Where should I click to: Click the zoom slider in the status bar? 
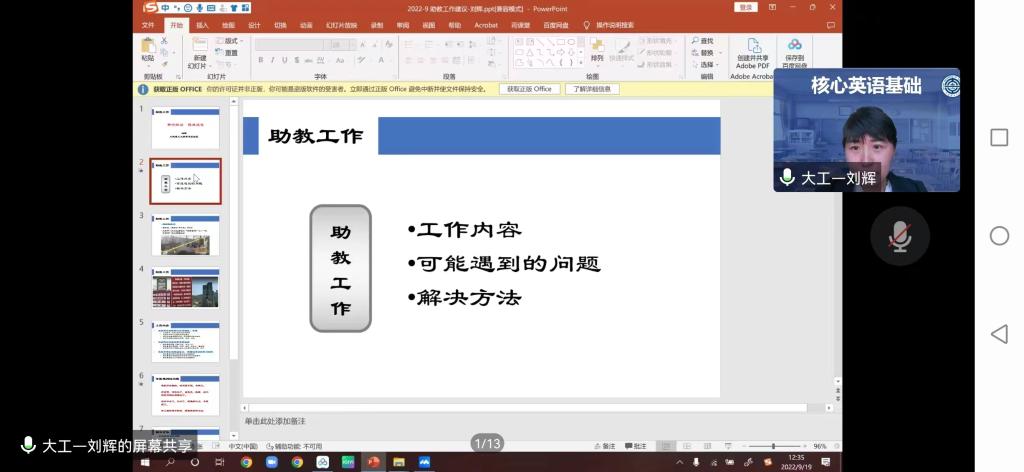pyautogui.click(x=772, y=446)
